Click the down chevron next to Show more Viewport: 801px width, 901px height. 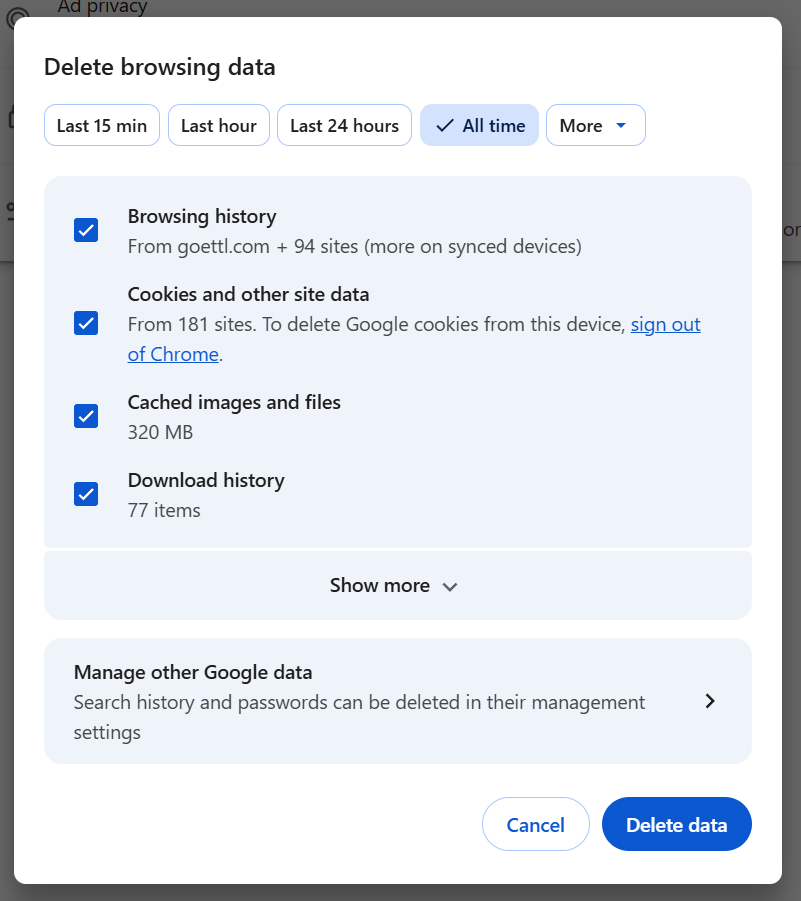pos(450,587)
